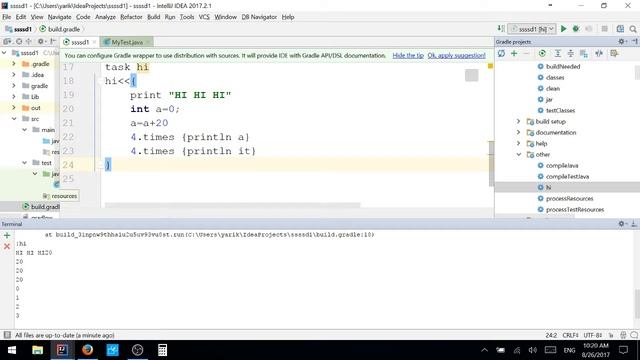Open the VCS menu

[204, 17]
